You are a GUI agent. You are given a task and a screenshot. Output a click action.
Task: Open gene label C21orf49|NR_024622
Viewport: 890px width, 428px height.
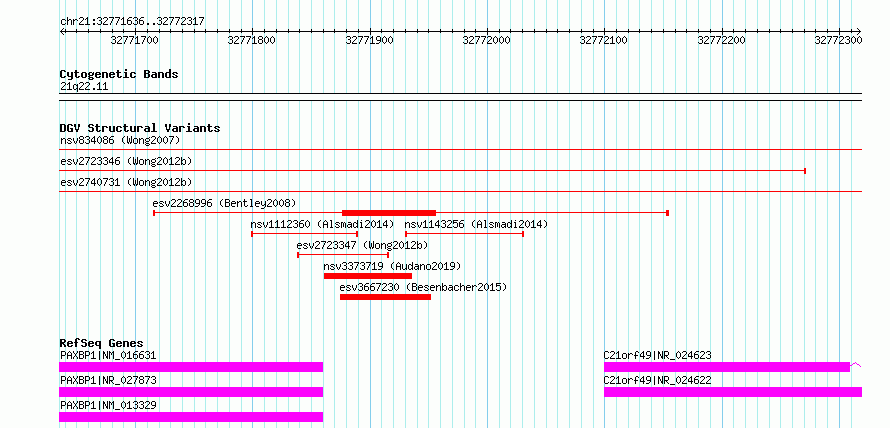[657, 380]
